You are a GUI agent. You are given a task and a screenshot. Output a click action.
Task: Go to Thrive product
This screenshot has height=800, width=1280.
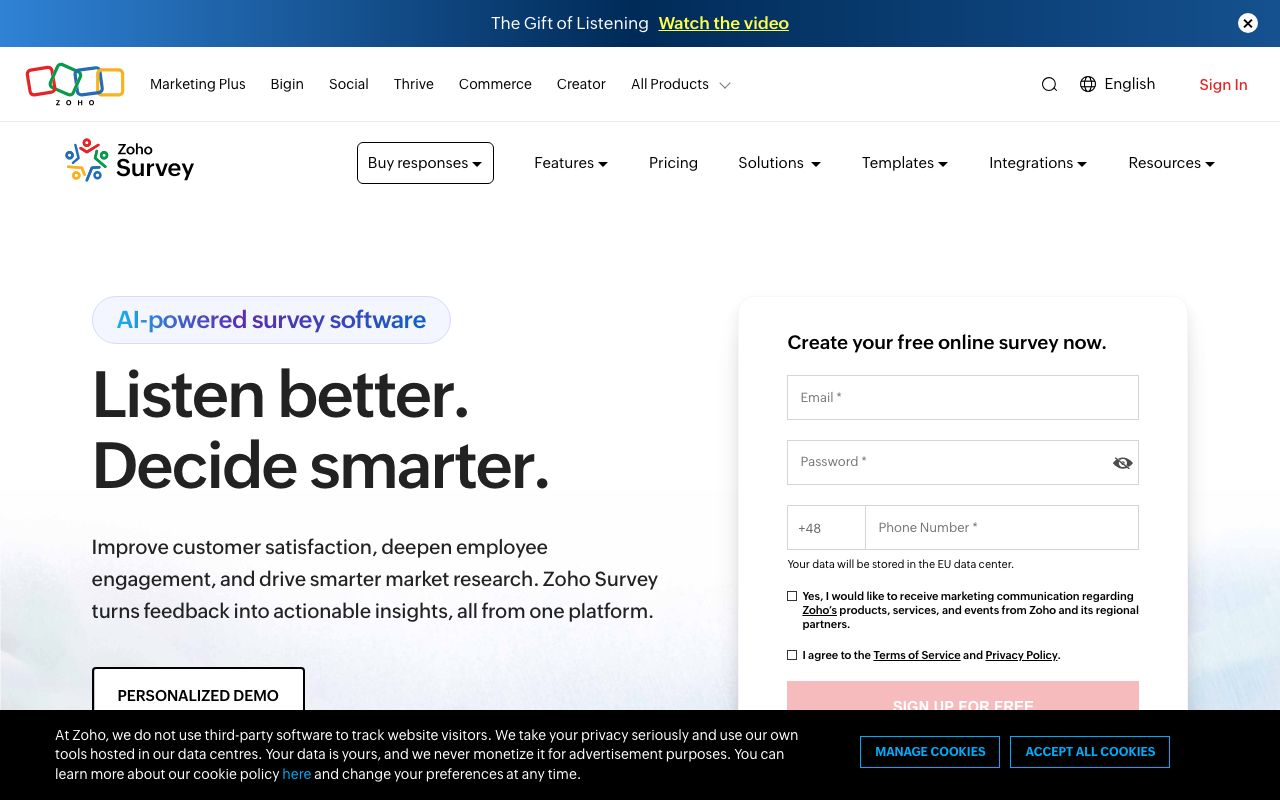[414, 84]
